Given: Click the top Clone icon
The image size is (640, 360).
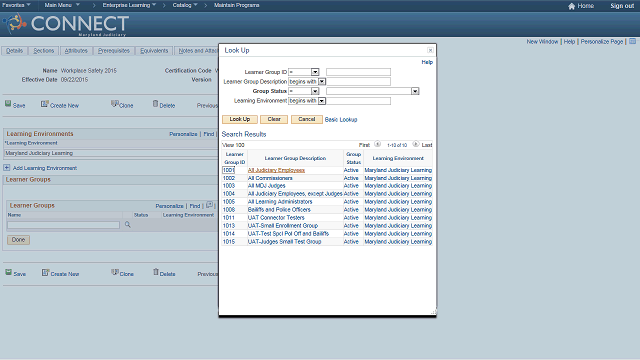Looking at the screenshot, I should (115, 104).
